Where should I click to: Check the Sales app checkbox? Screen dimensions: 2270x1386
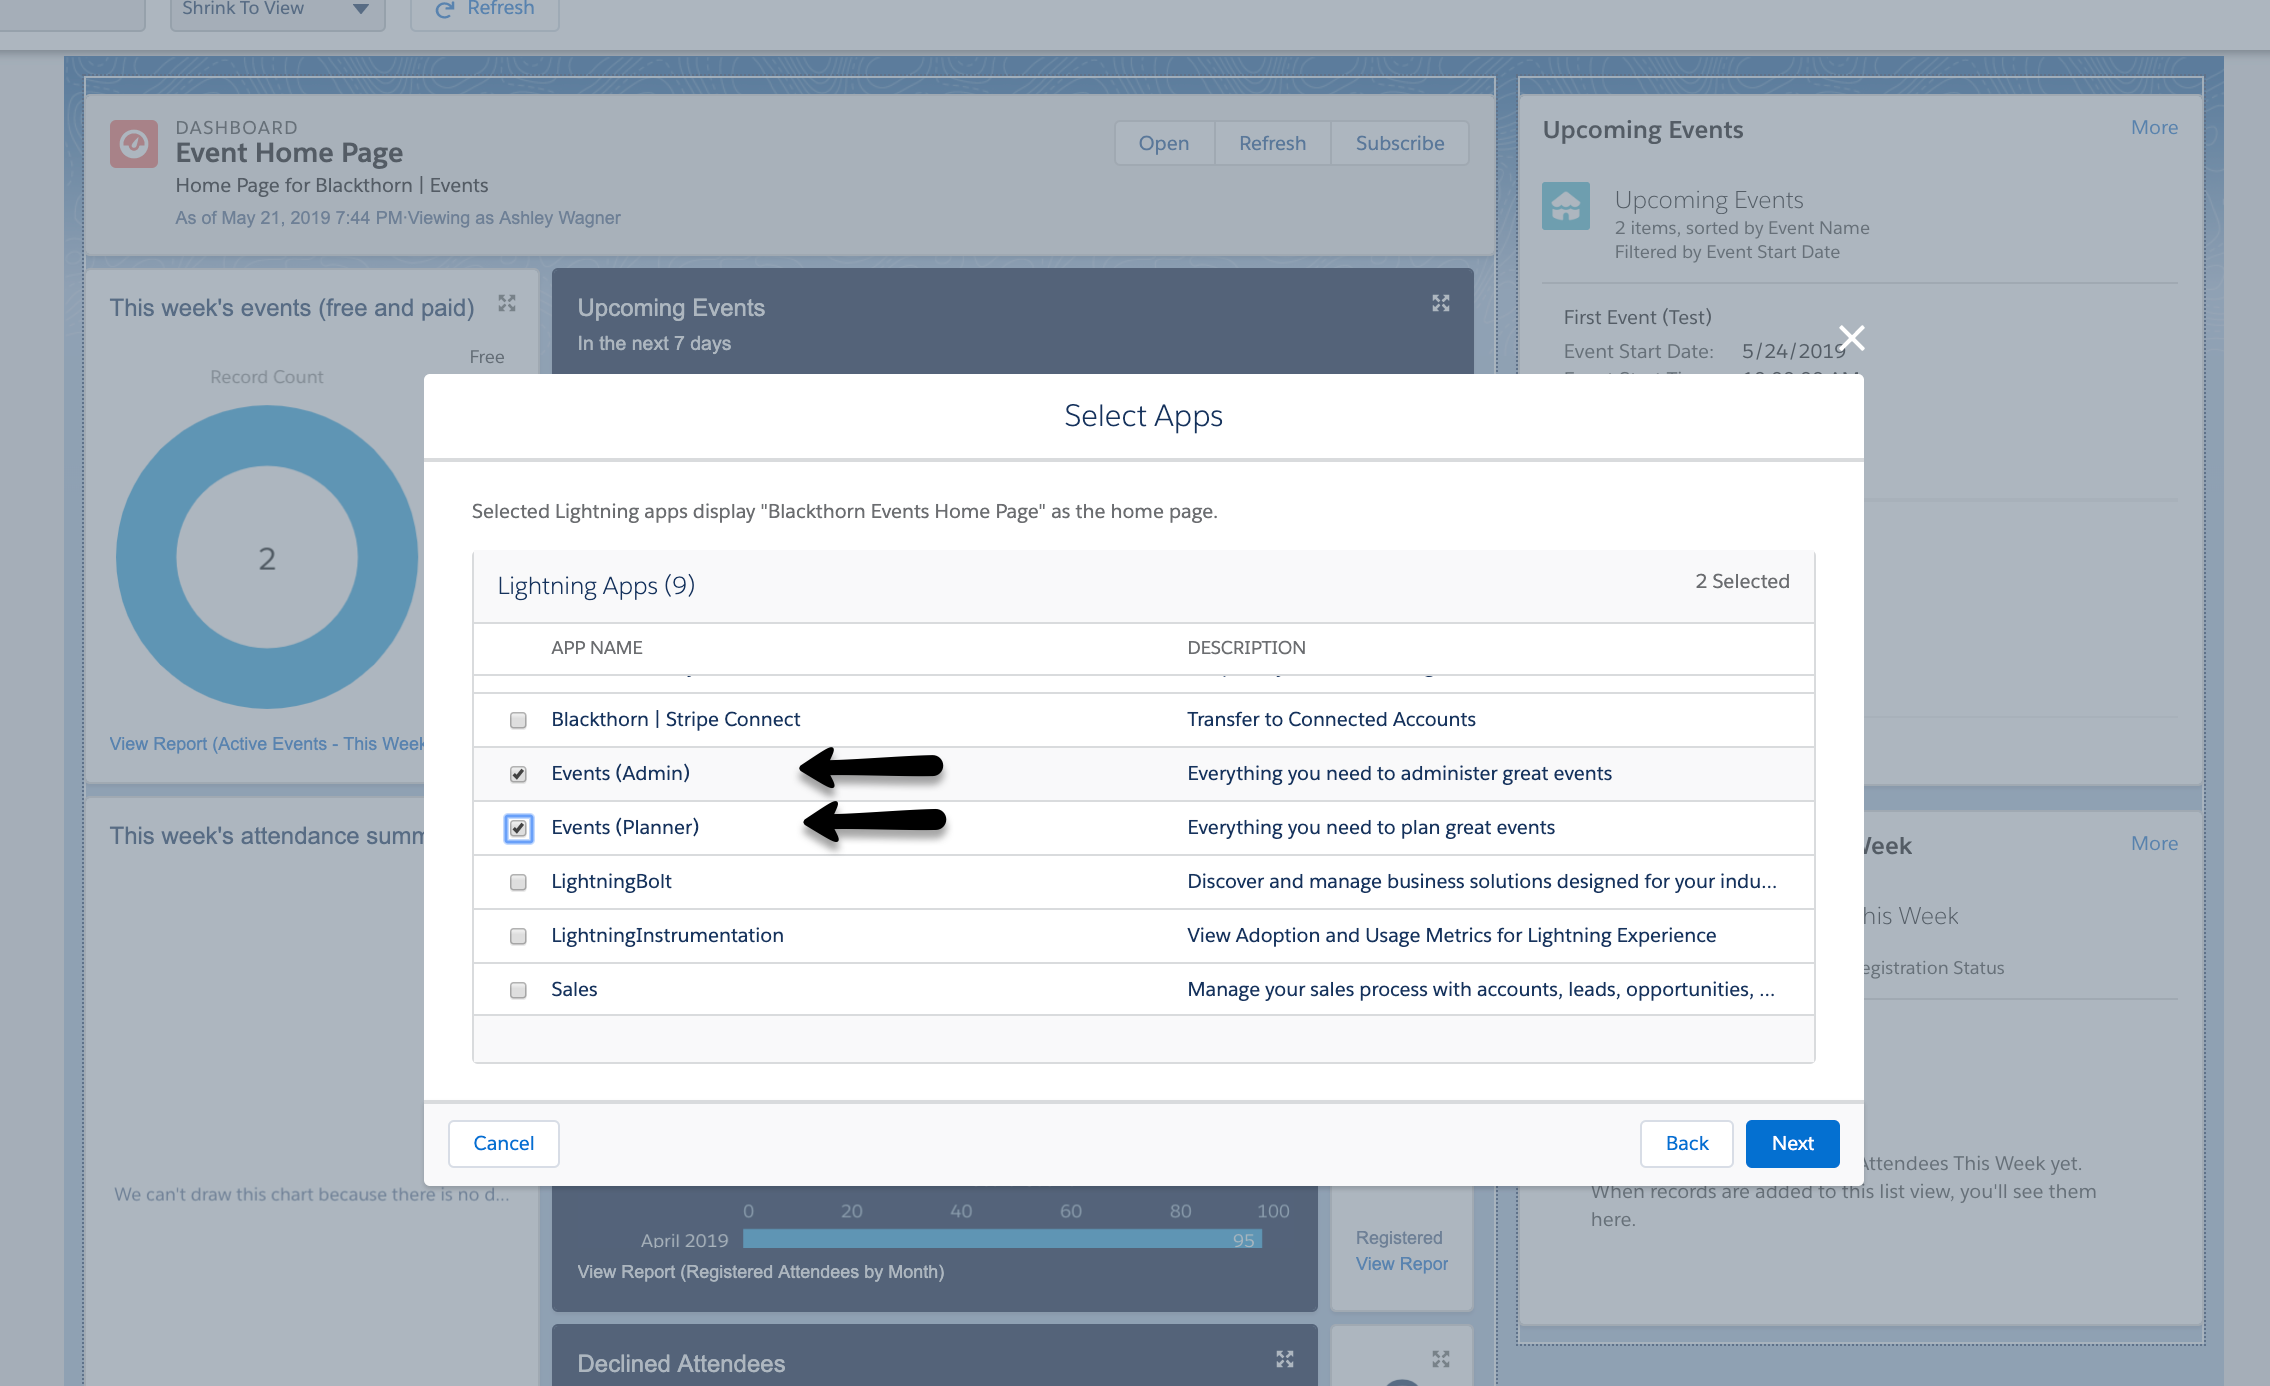518,990
